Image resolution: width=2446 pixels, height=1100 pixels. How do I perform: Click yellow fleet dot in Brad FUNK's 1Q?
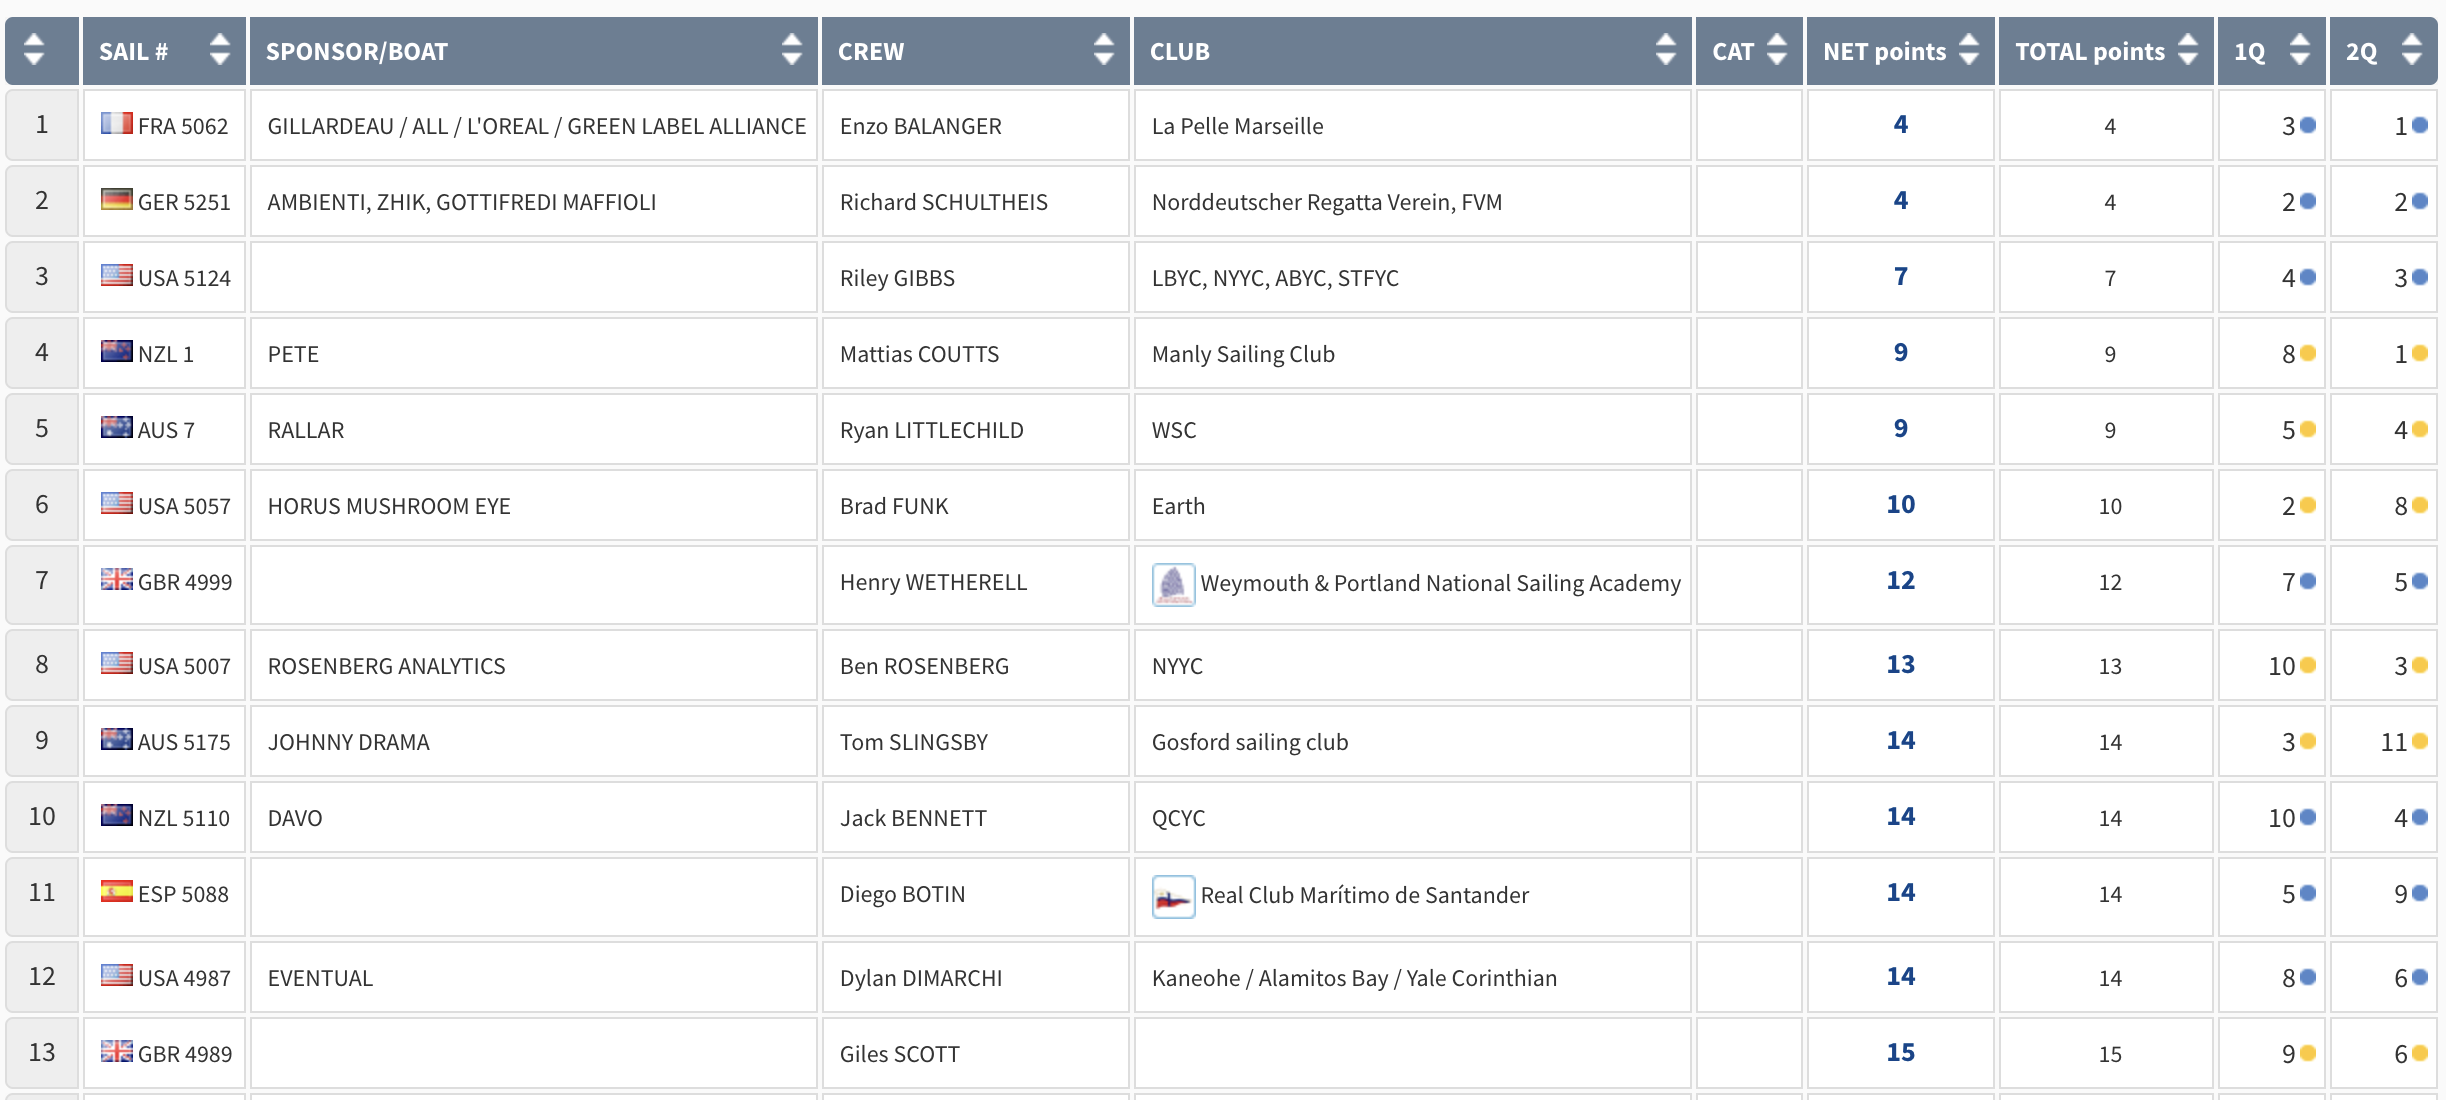(x=2308, y=505)
